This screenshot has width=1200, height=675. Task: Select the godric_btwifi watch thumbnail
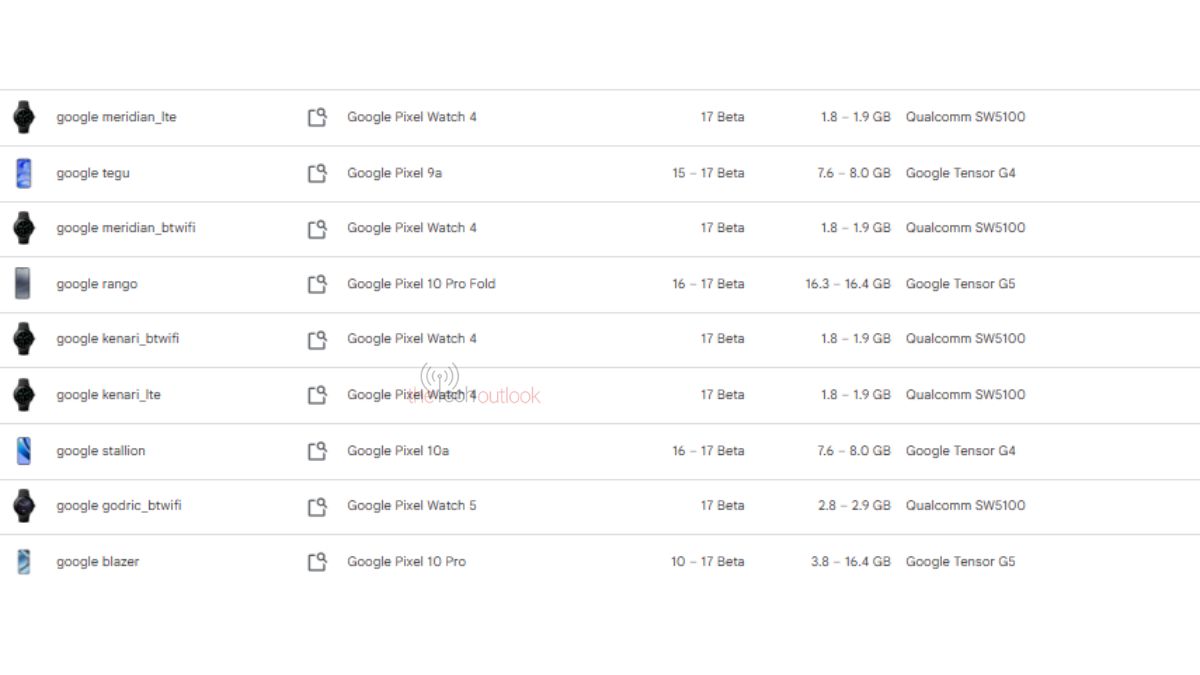coord(23,506)
